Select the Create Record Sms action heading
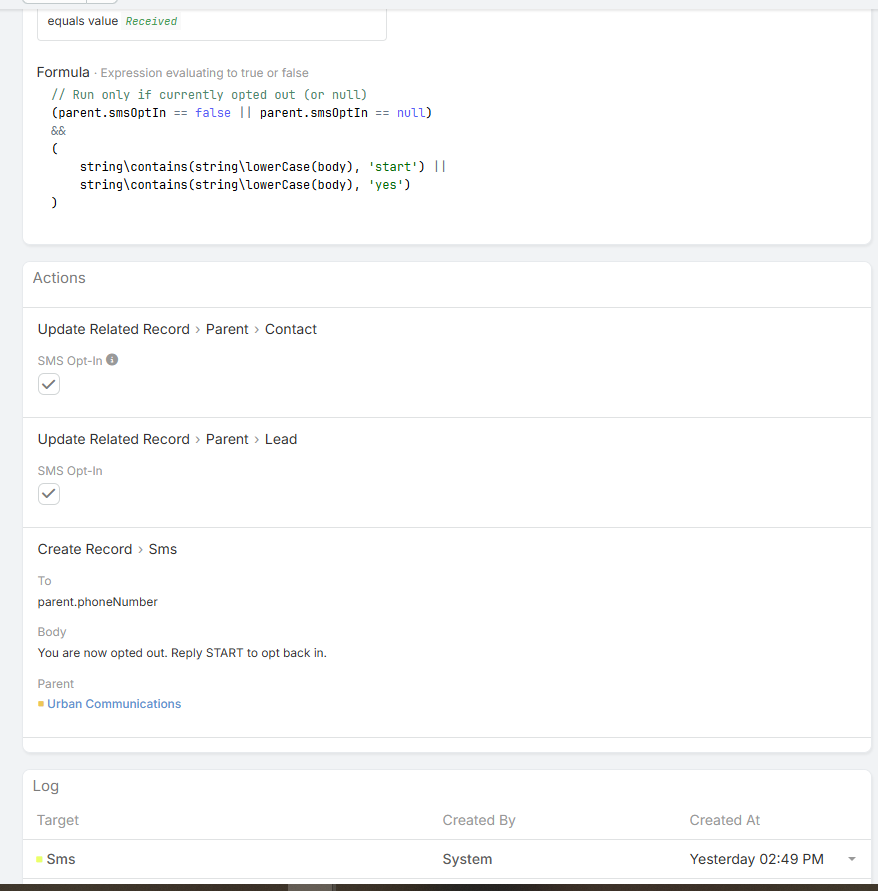The image size is (878, 891). click(107, 549)
